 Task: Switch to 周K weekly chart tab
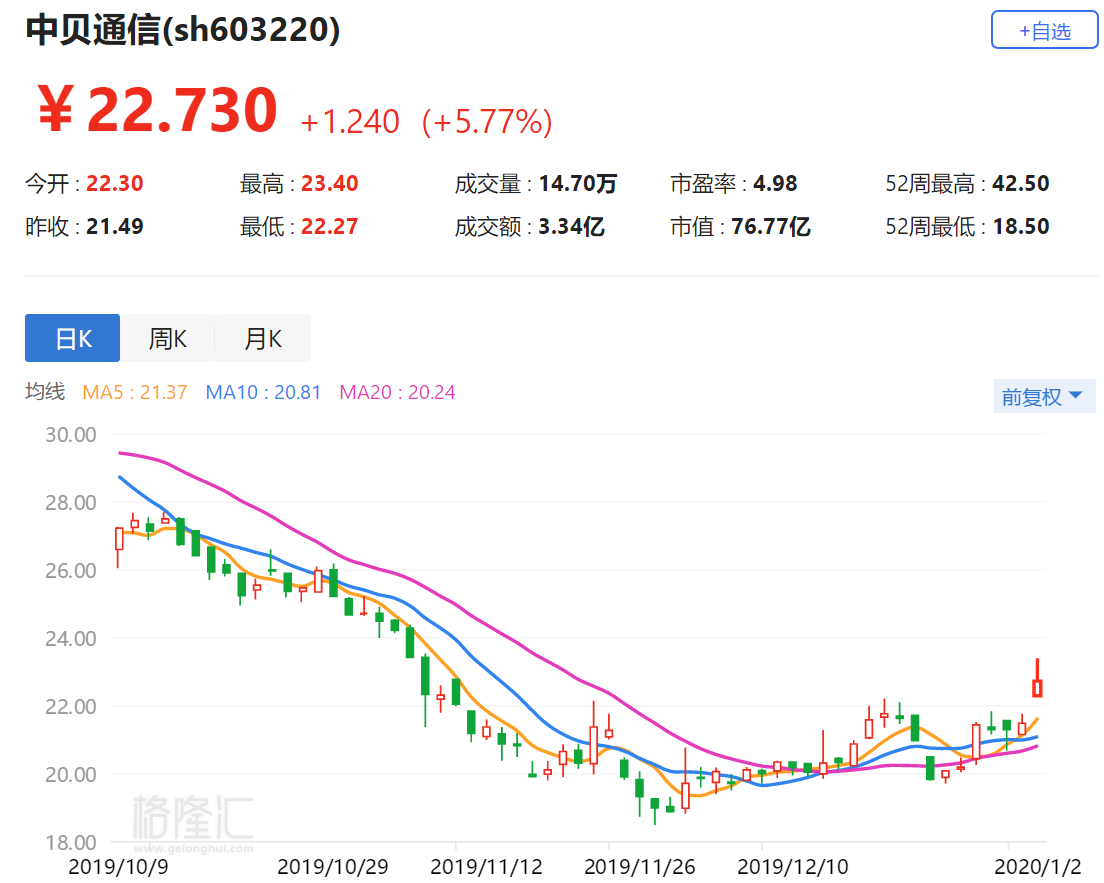point(168,338)
